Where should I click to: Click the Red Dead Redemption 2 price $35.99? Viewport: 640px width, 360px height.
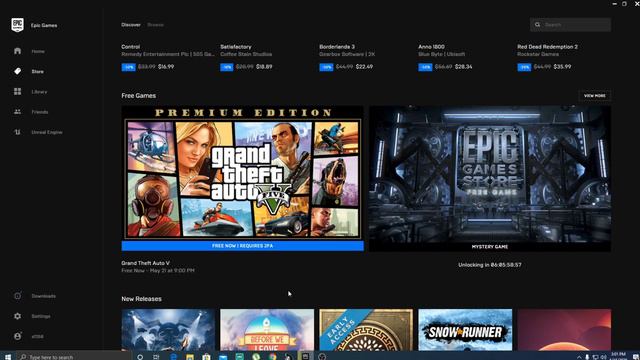coord(562,67)
